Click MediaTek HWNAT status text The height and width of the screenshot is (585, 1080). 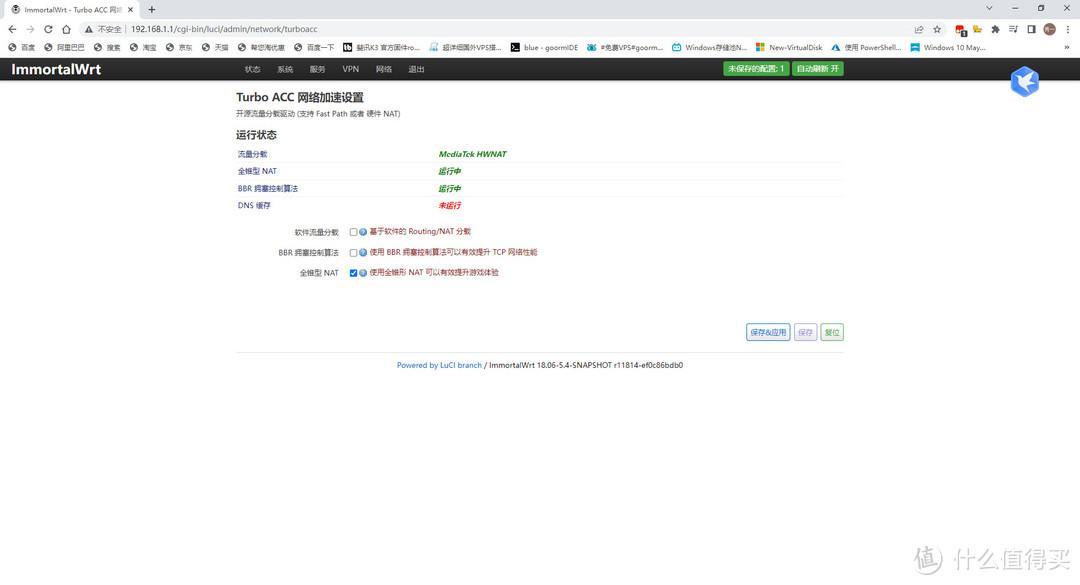472,154
